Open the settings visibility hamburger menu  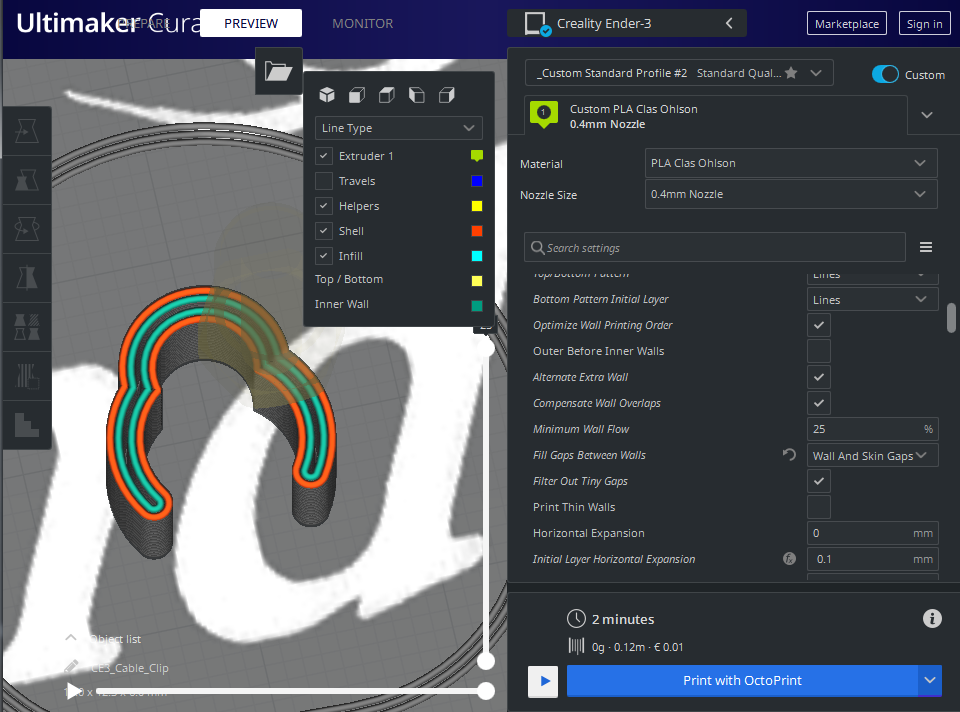point(926,247)
